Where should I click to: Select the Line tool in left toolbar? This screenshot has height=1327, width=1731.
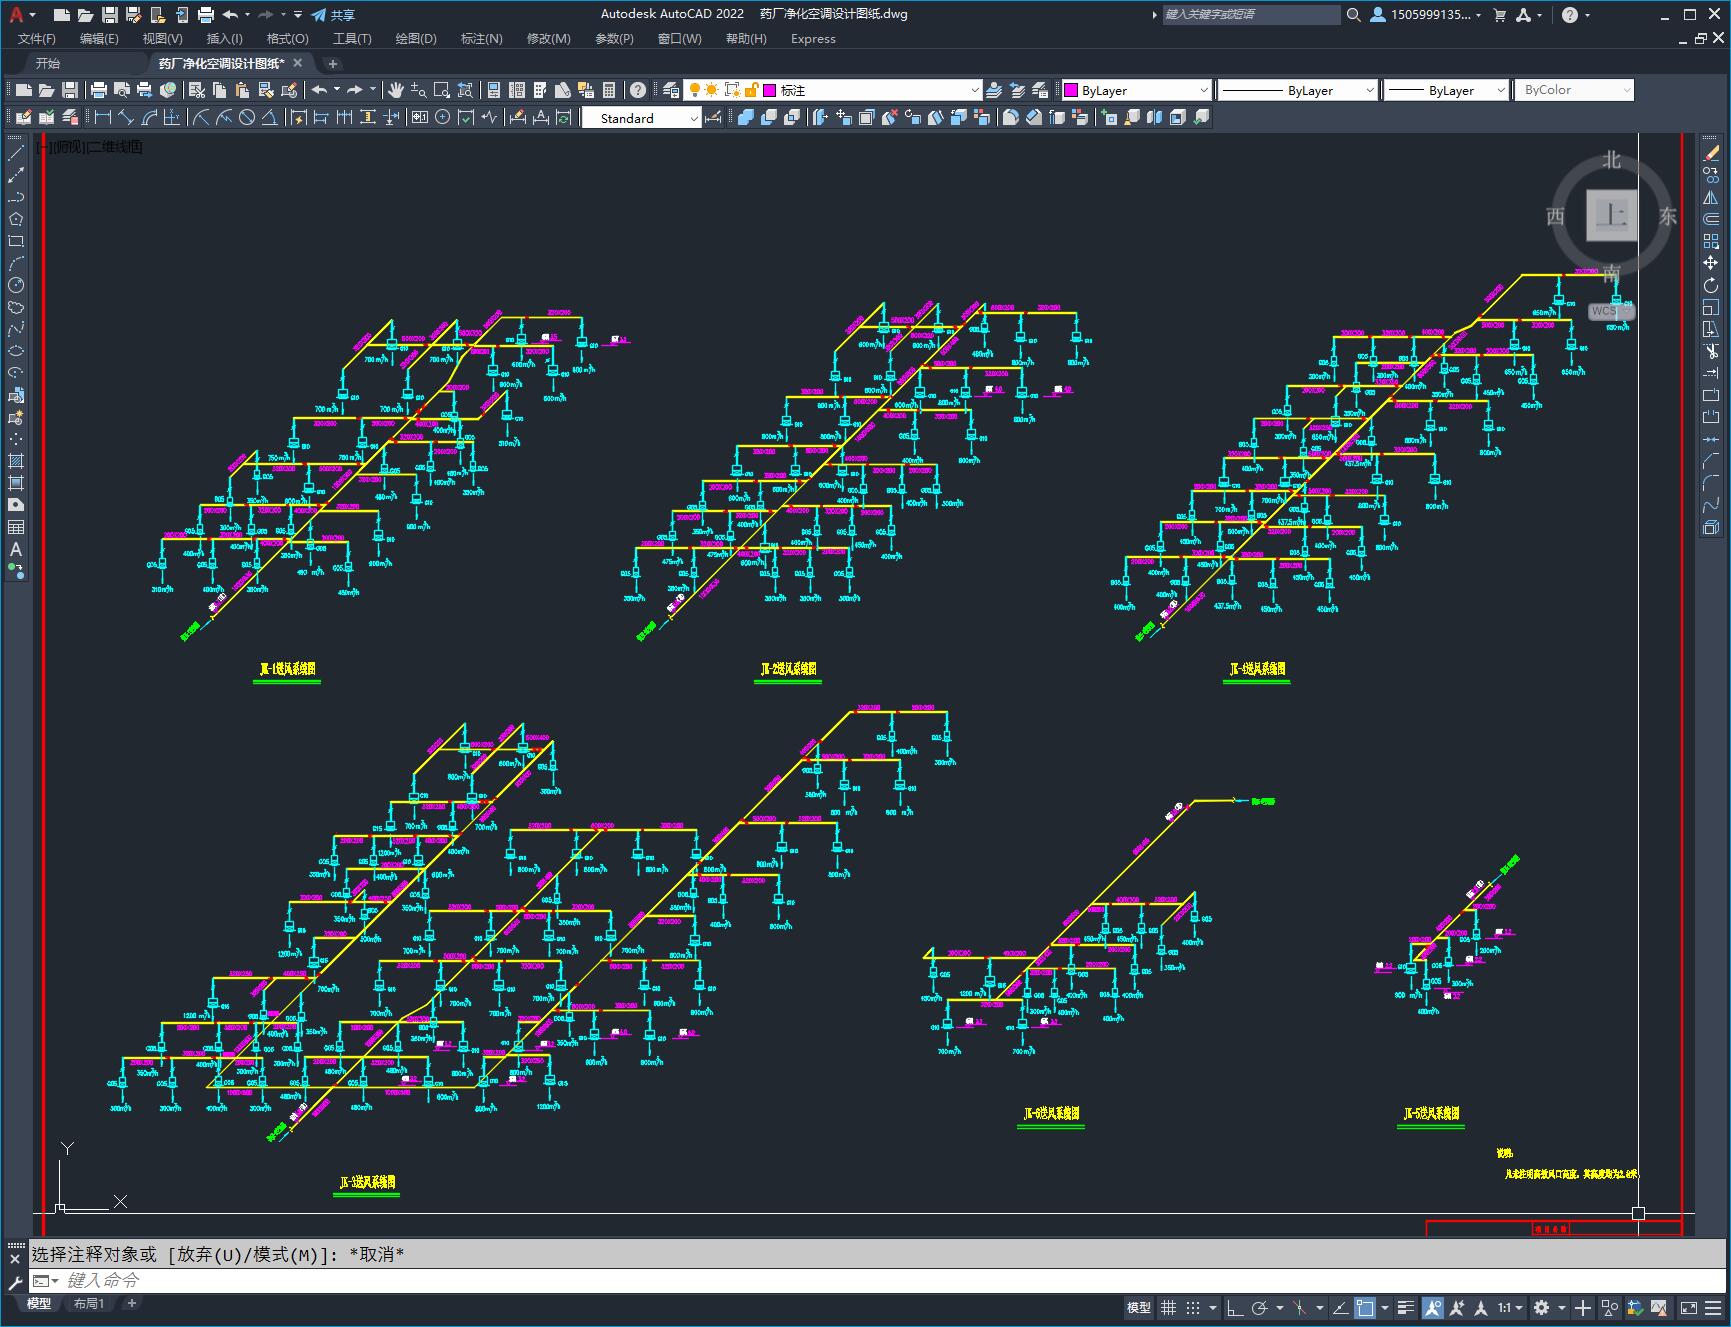(16, 153)
